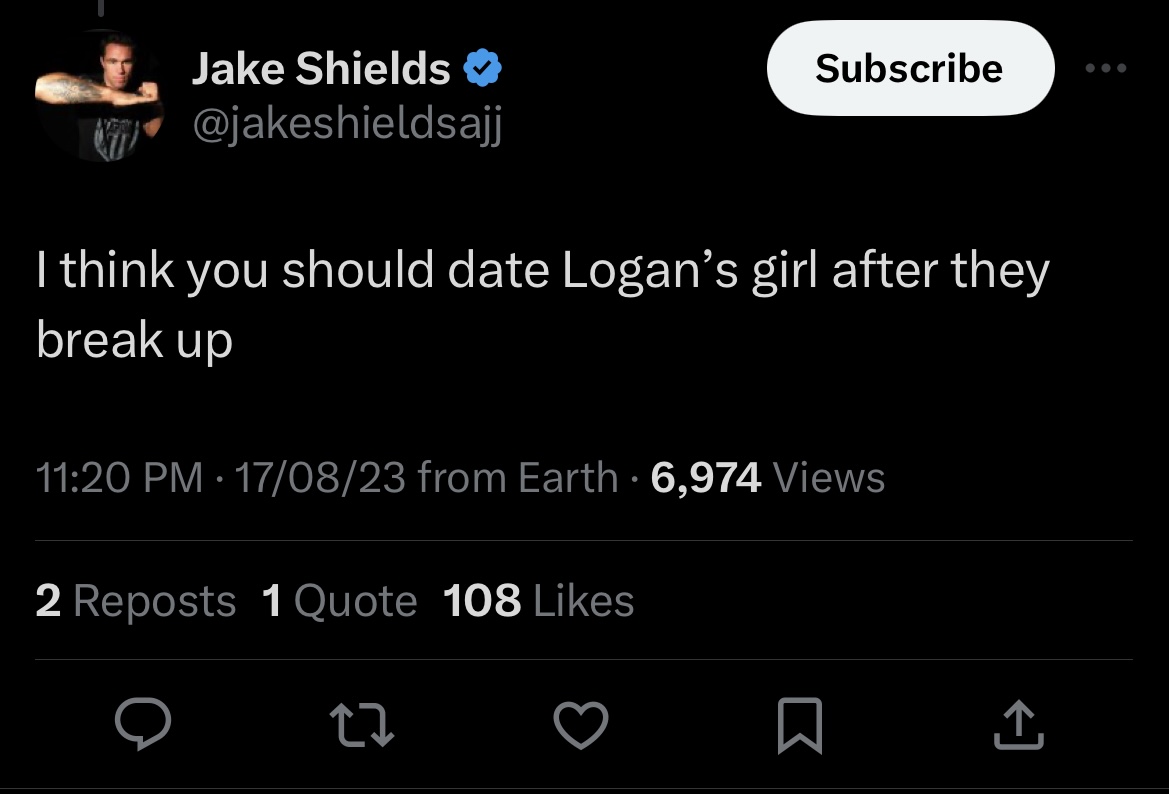This screenshot has height=794, width=1169.
Task: Click the thread connector line above avatar
Action: tap(102, 8)
